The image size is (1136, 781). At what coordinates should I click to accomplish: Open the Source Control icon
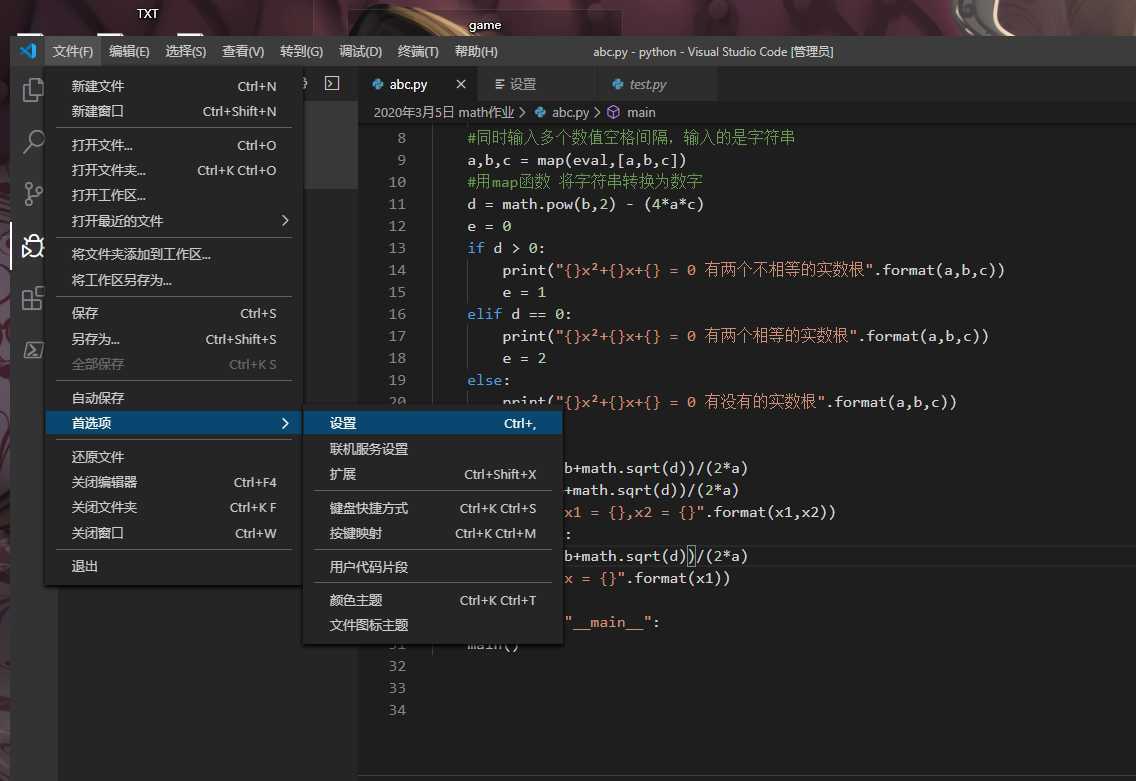click(33, 193)
